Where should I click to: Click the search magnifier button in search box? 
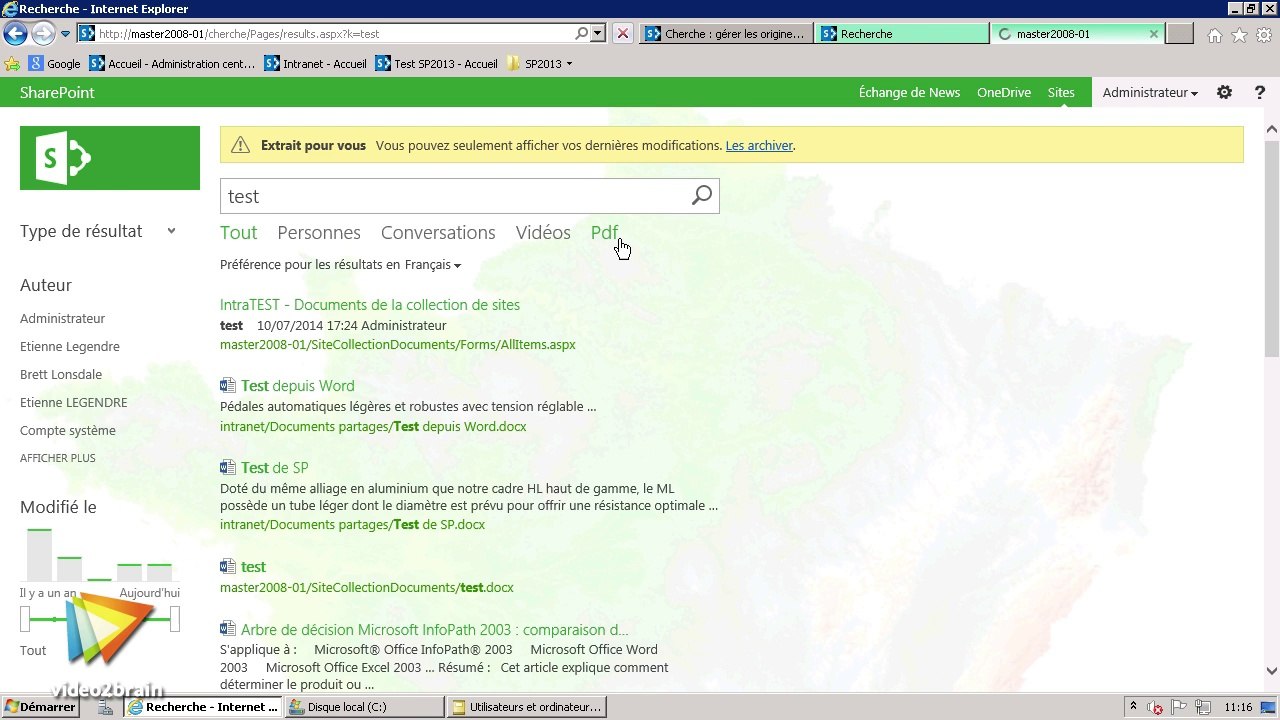tap(702, 196)
